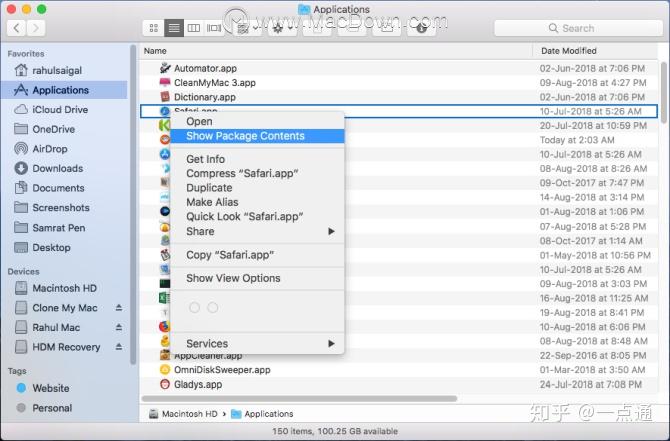Expand the Services submenu arrow
Image resolution: width=670 pixels, height=441 pixels.
pos(331,344)
